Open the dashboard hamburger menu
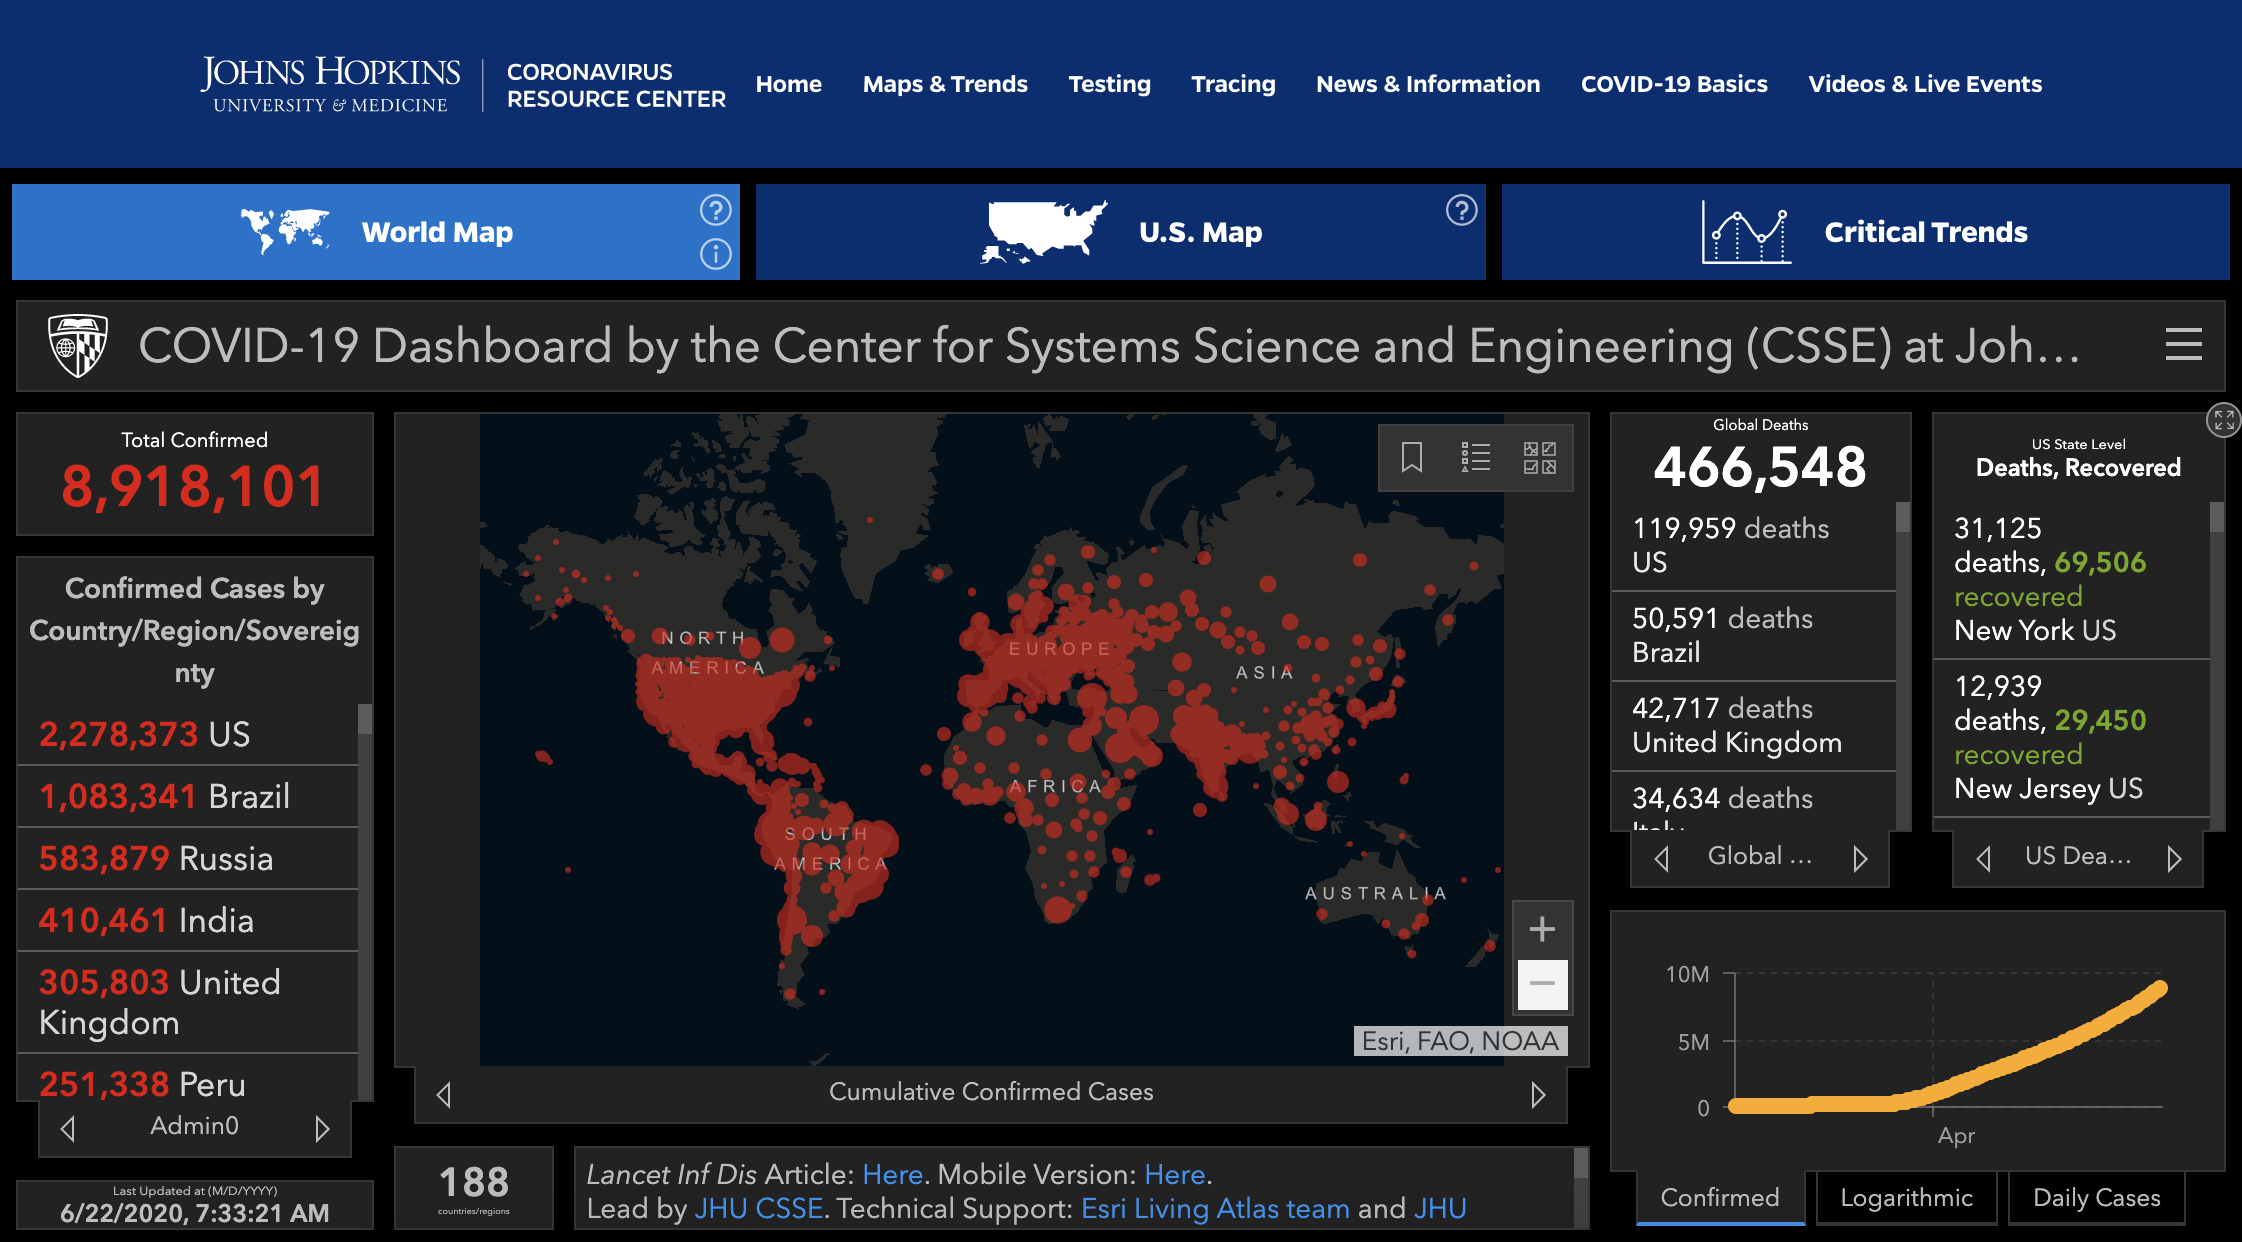The image size is (2242, 1242). (x=2184, y=345)
